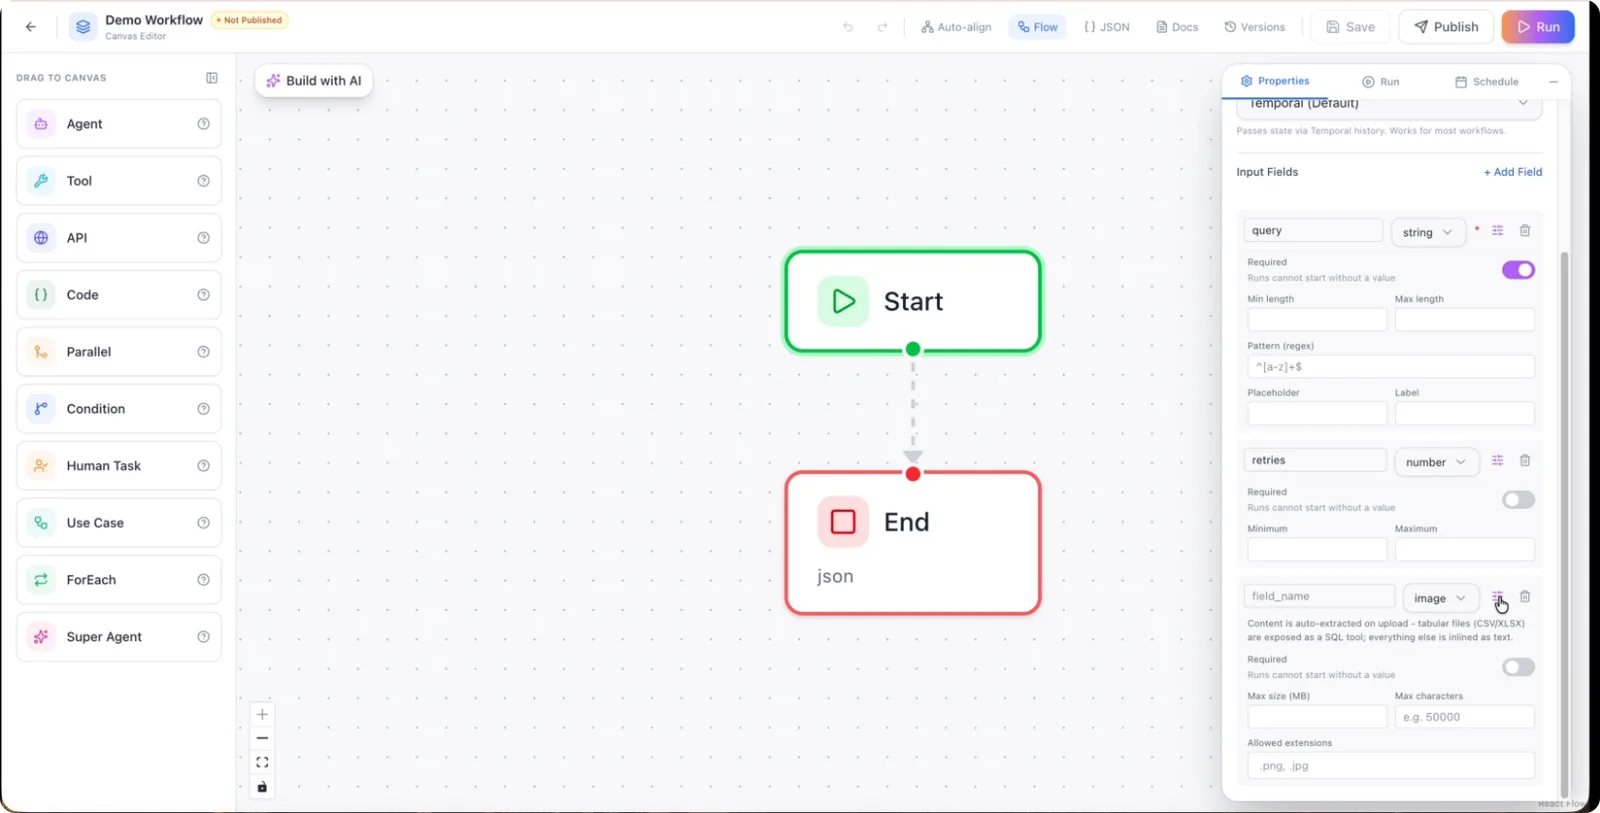
Task: Delete the query input field
Action: point(1525,231)
